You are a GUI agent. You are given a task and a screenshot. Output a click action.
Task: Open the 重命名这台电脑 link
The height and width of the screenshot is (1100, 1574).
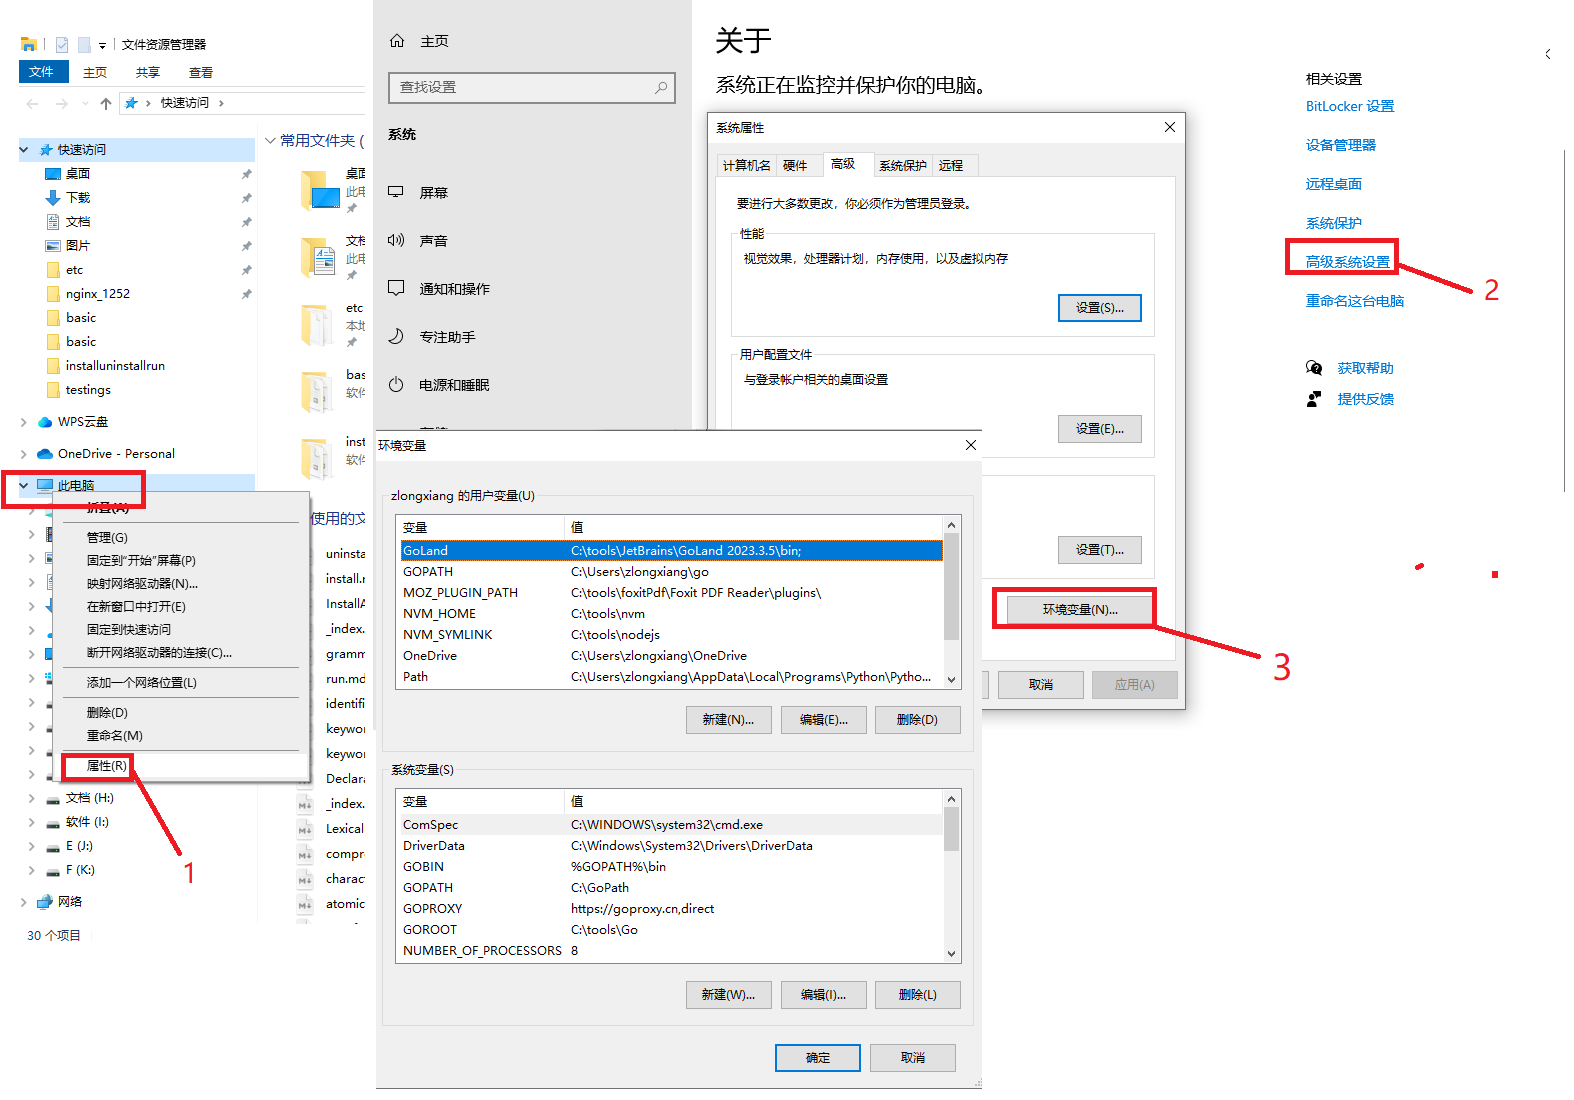1354,301
